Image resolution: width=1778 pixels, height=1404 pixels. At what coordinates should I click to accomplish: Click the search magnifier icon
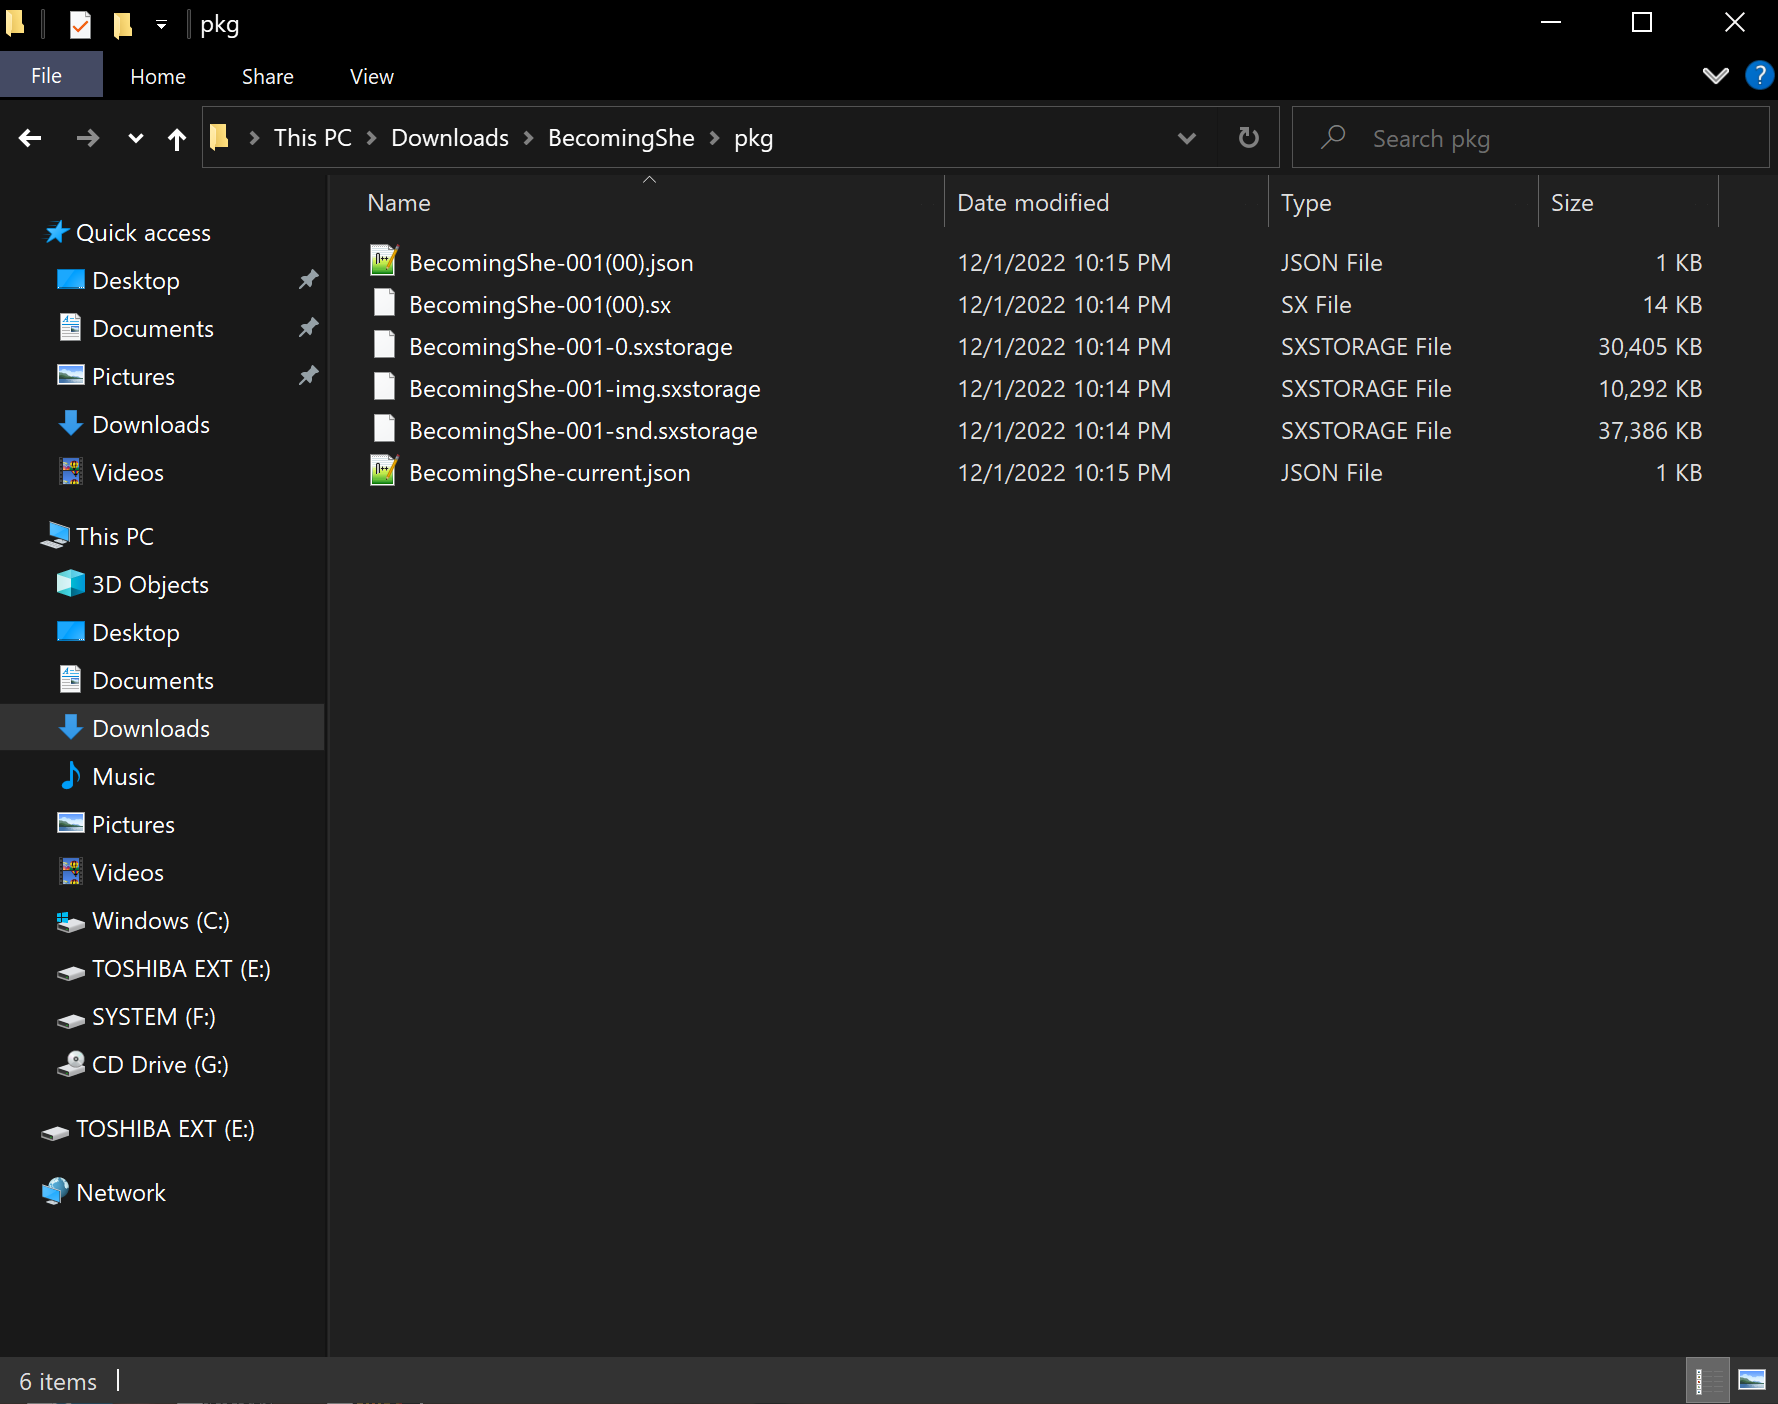[x=1334, y=137]
